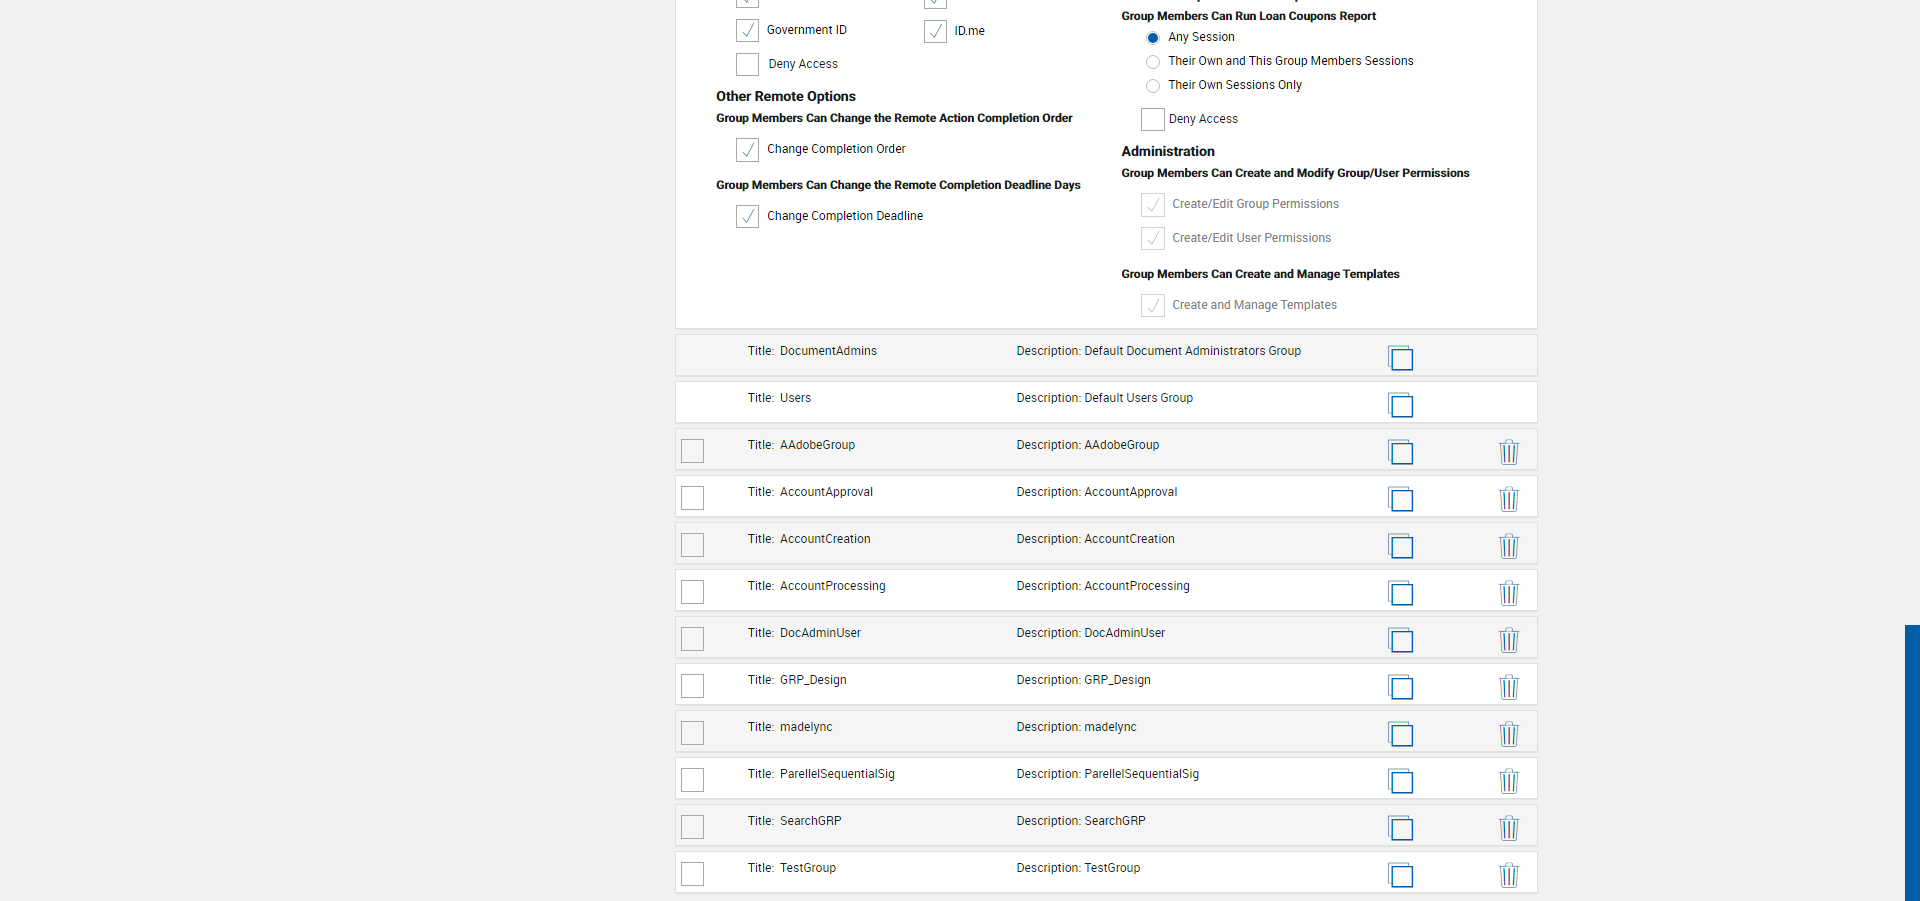Delete the madelync group
Image resolution: width=1920 pixels, height=901 pixels.
click(1509, 734)
